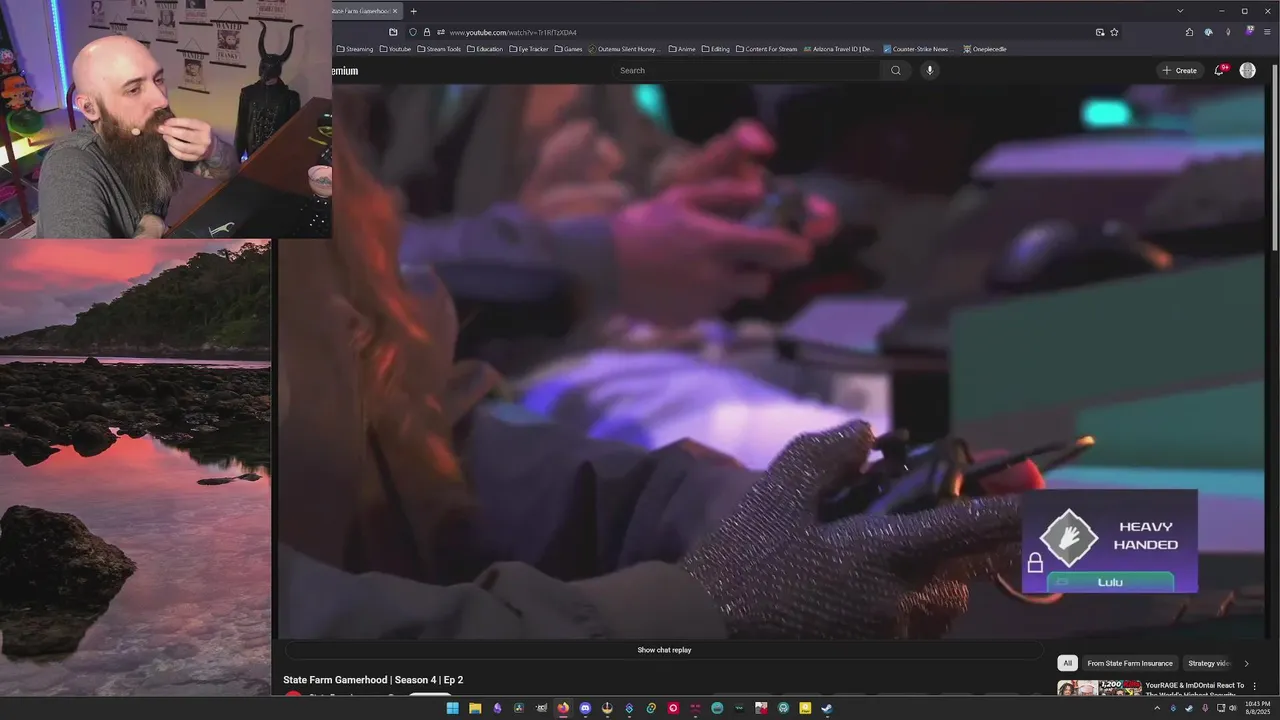Open the Youtube bookmarks folder
Screen dimensions: 1280x720
(394, 49)
